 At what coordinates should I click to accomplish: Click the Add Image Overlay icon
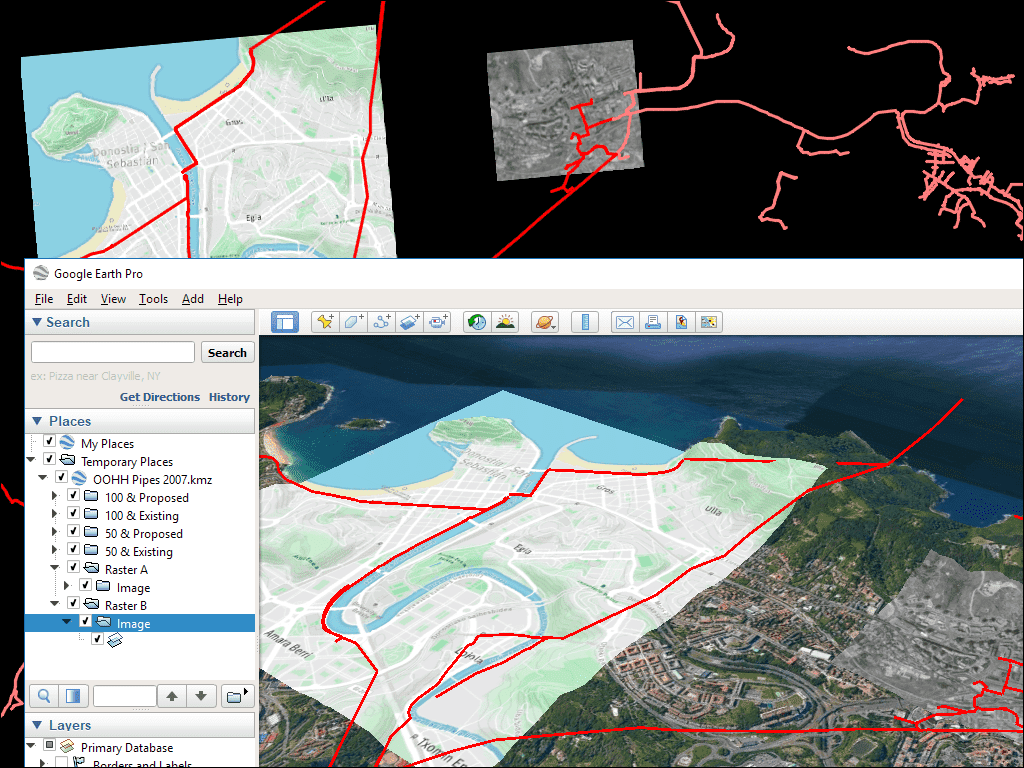409,322
